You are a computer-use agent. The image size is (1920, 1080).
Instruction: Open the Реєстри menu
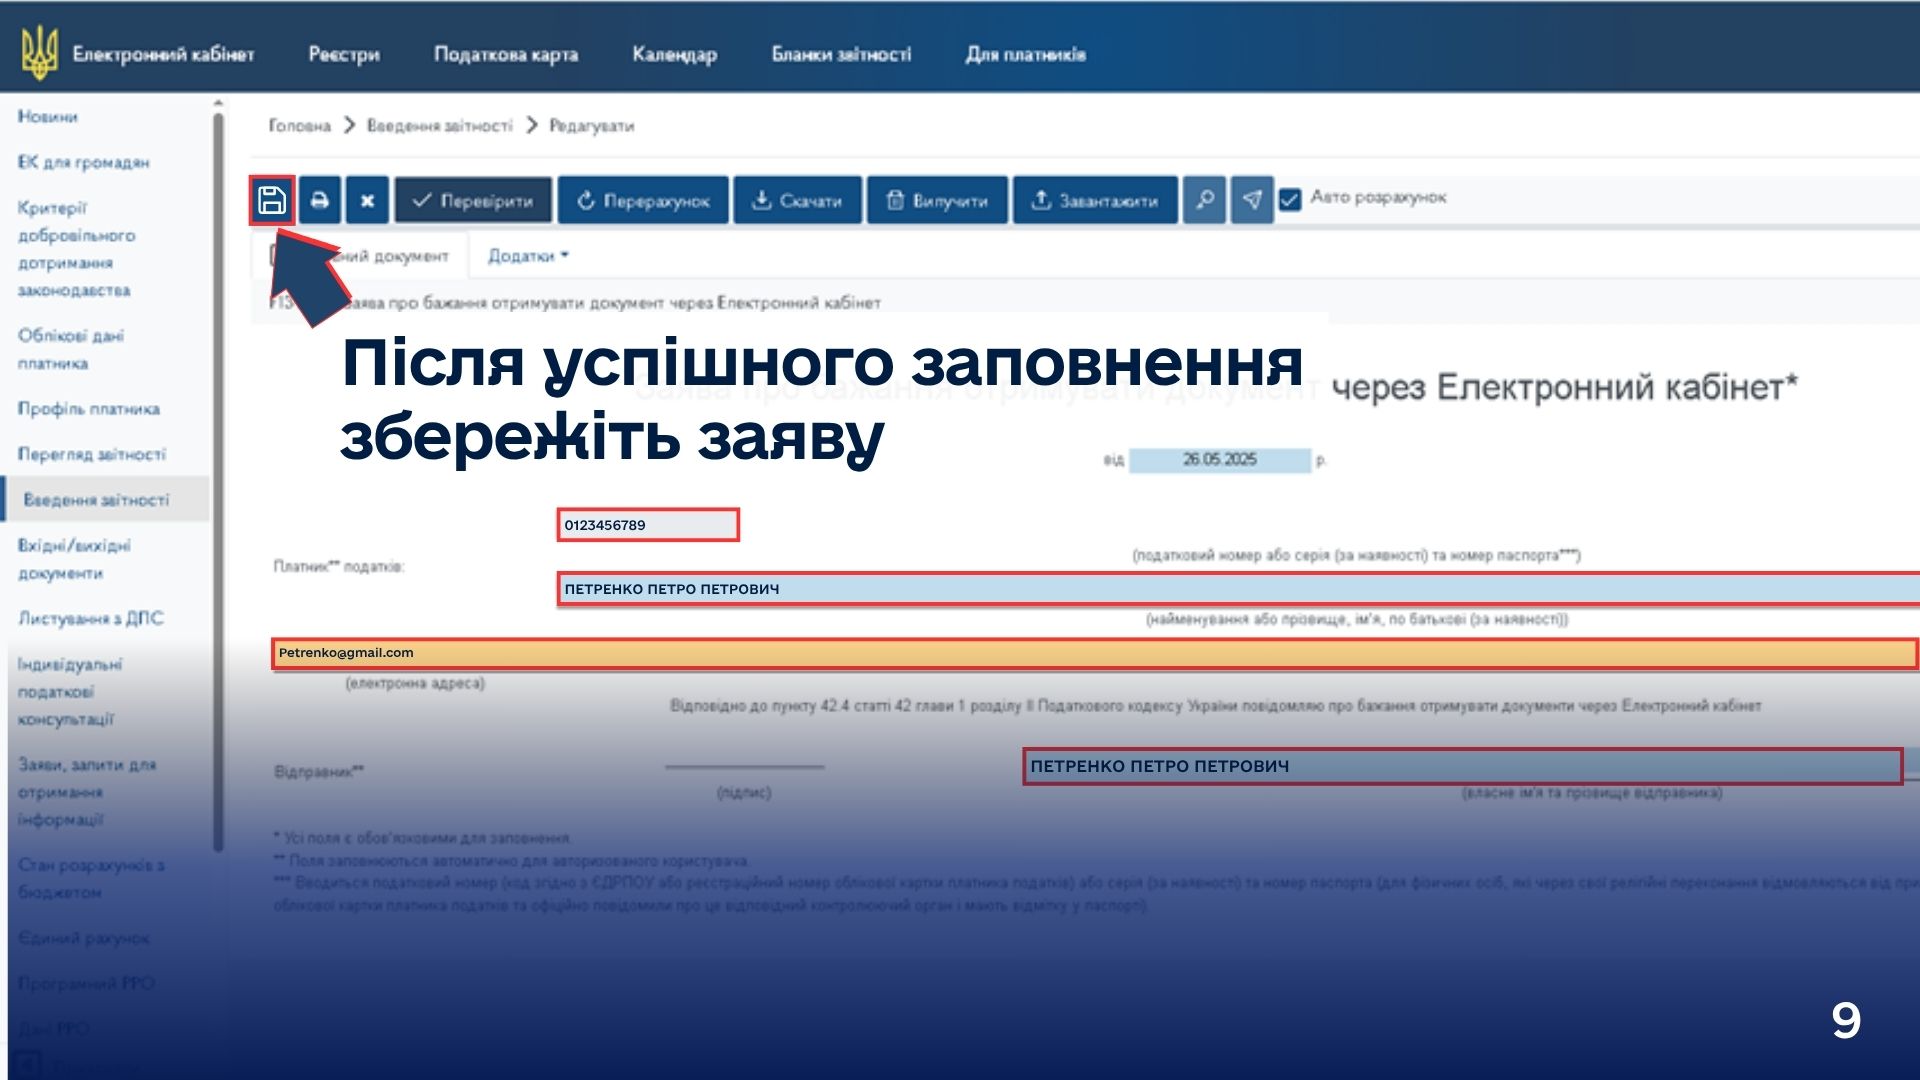coord(344,54)
